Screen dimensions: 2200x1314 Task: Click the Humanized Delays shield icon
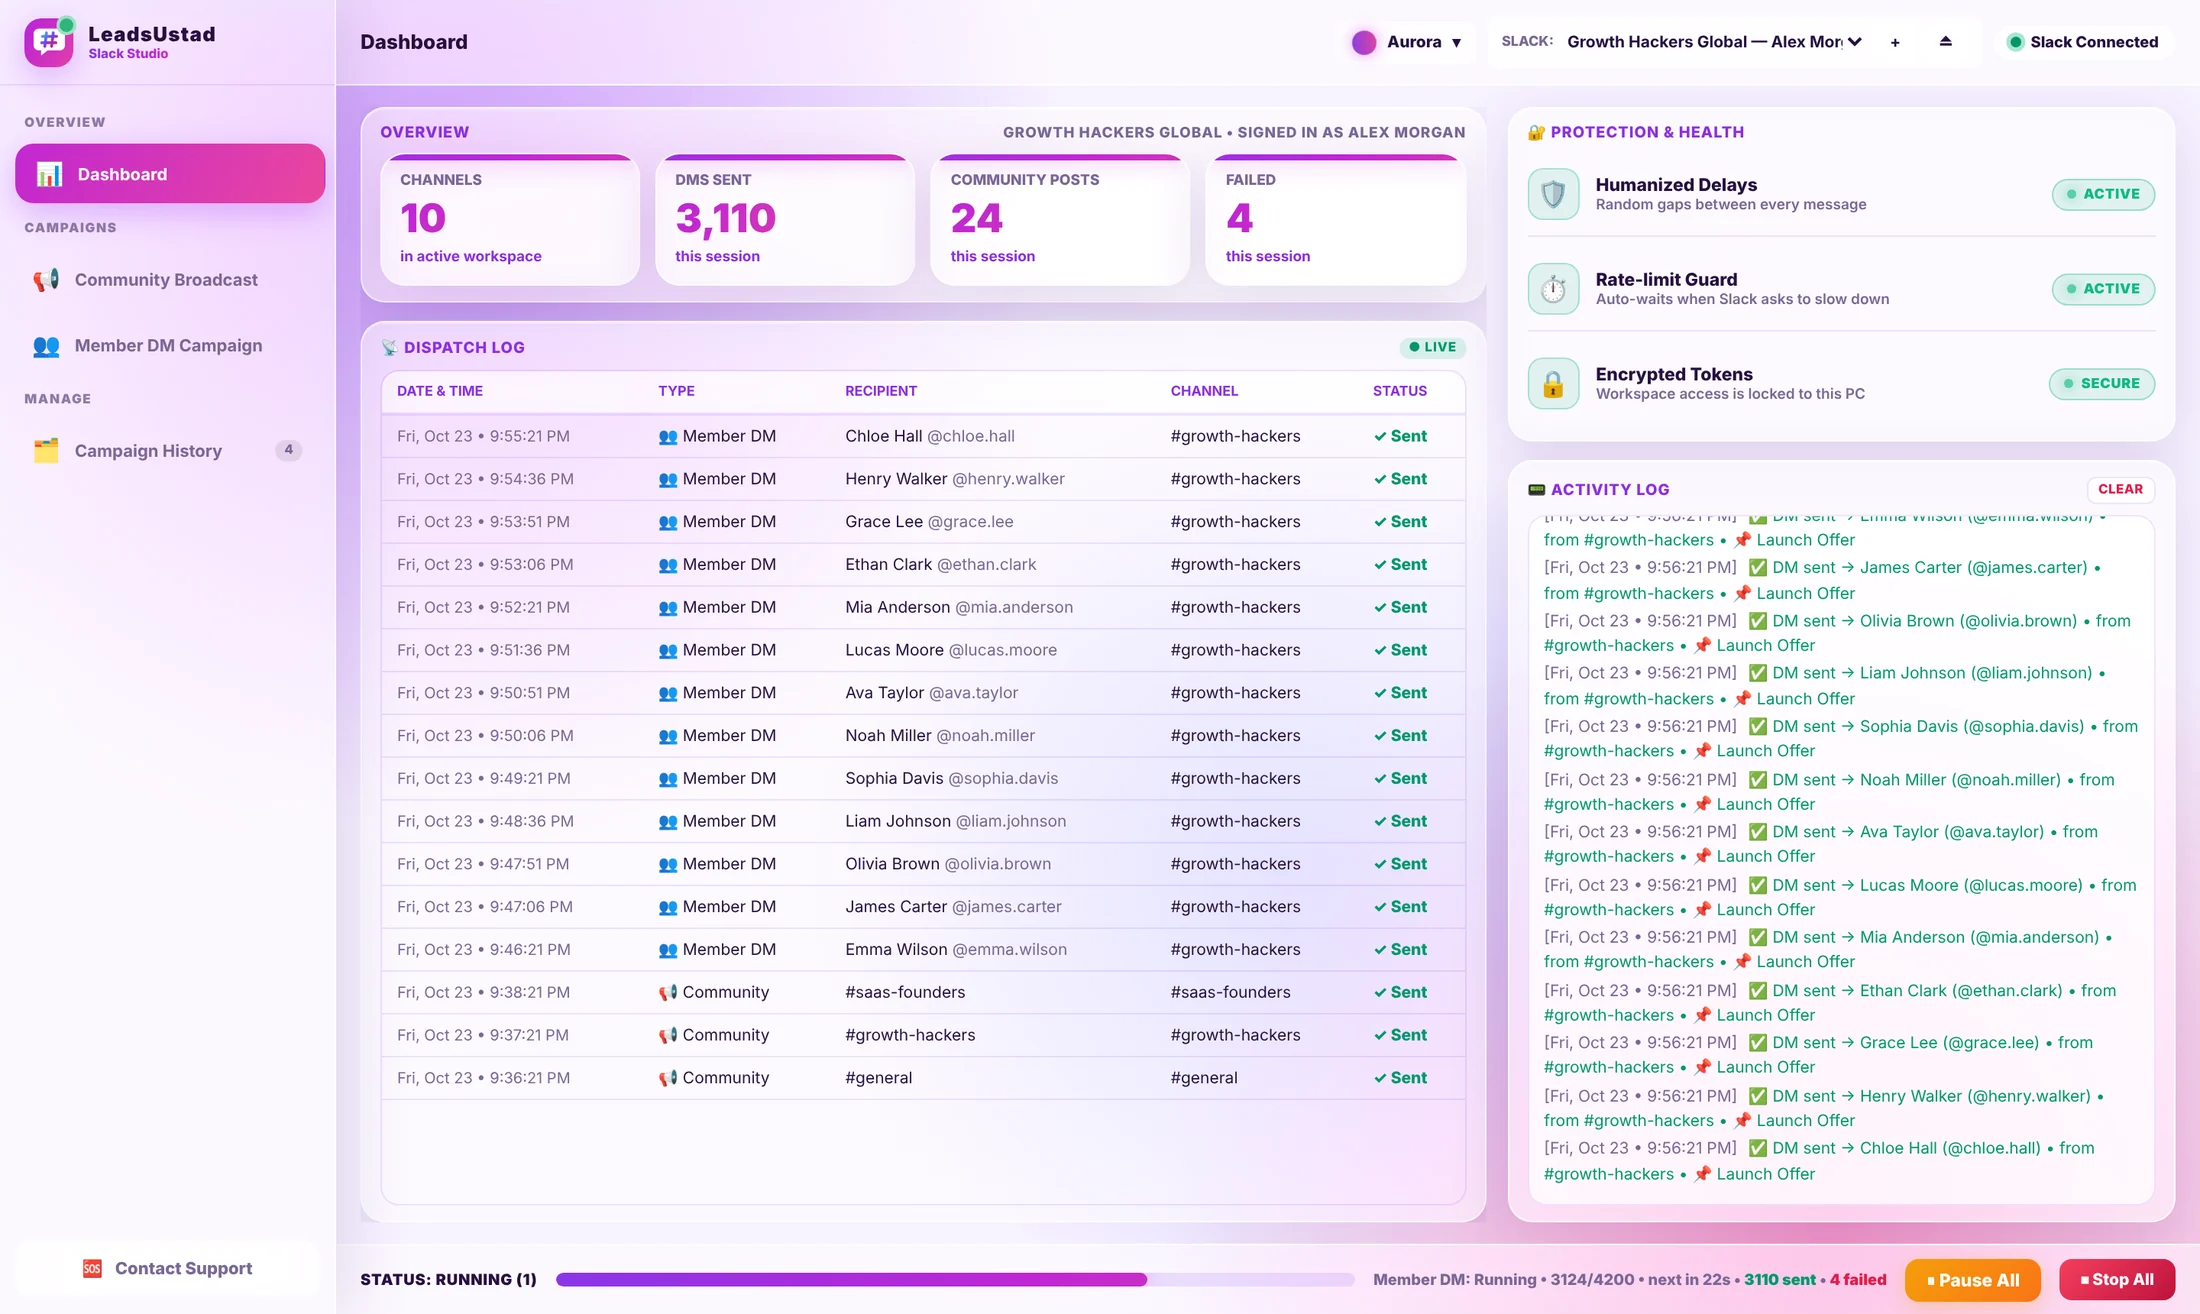[x=1553, y=194]
